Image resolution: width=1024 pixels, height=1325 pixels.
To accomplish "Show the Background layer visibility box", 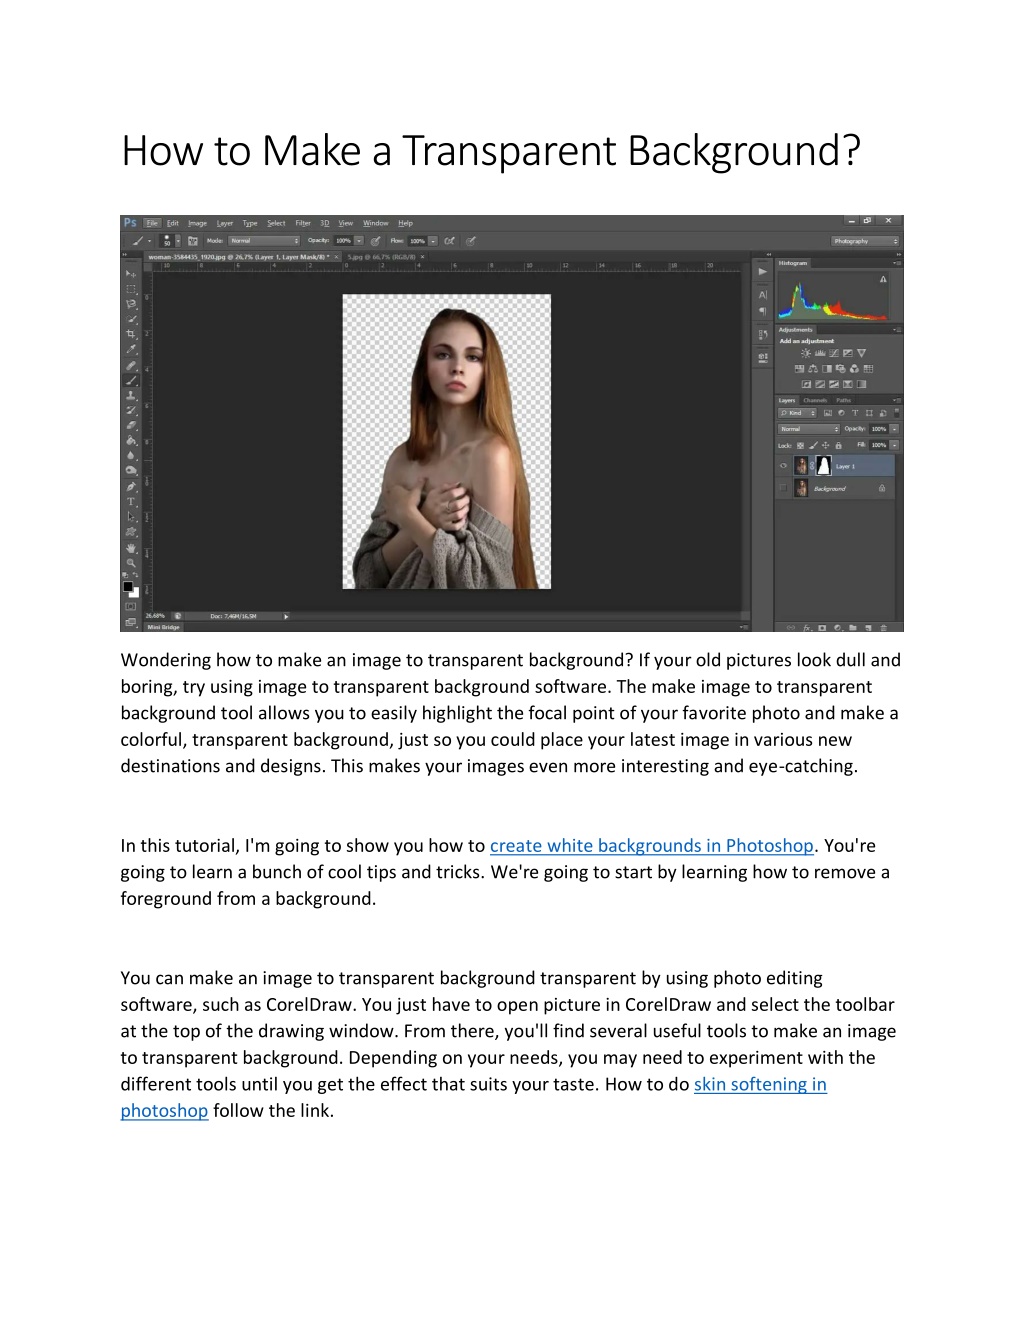I will pos(783,488).
